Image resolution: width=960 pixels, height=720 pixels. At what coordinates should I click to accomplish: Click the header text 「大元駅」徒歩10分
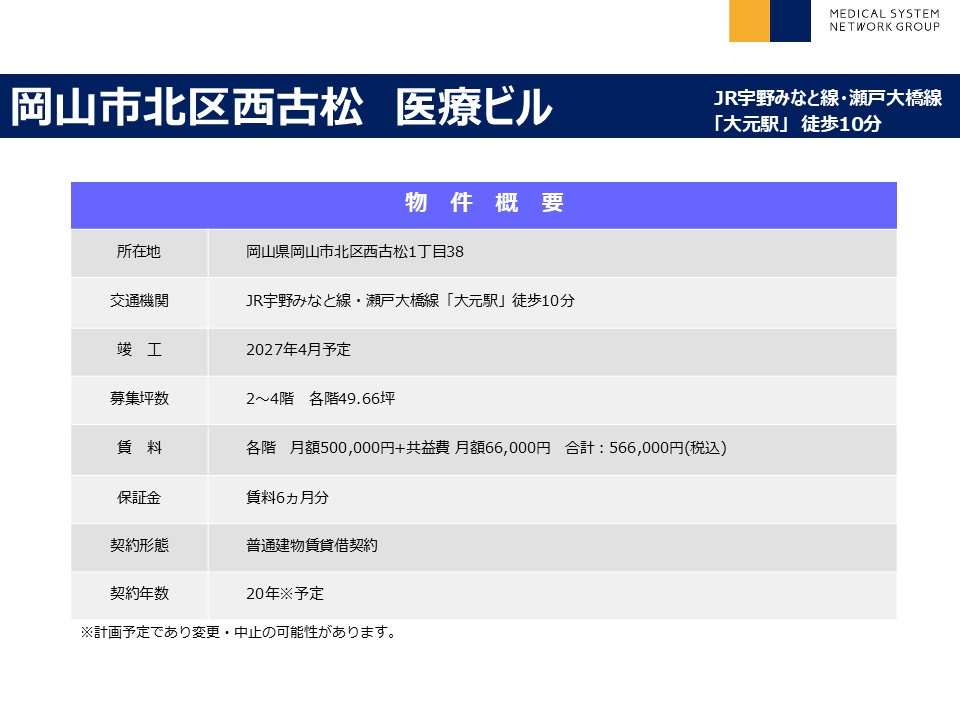797,124
